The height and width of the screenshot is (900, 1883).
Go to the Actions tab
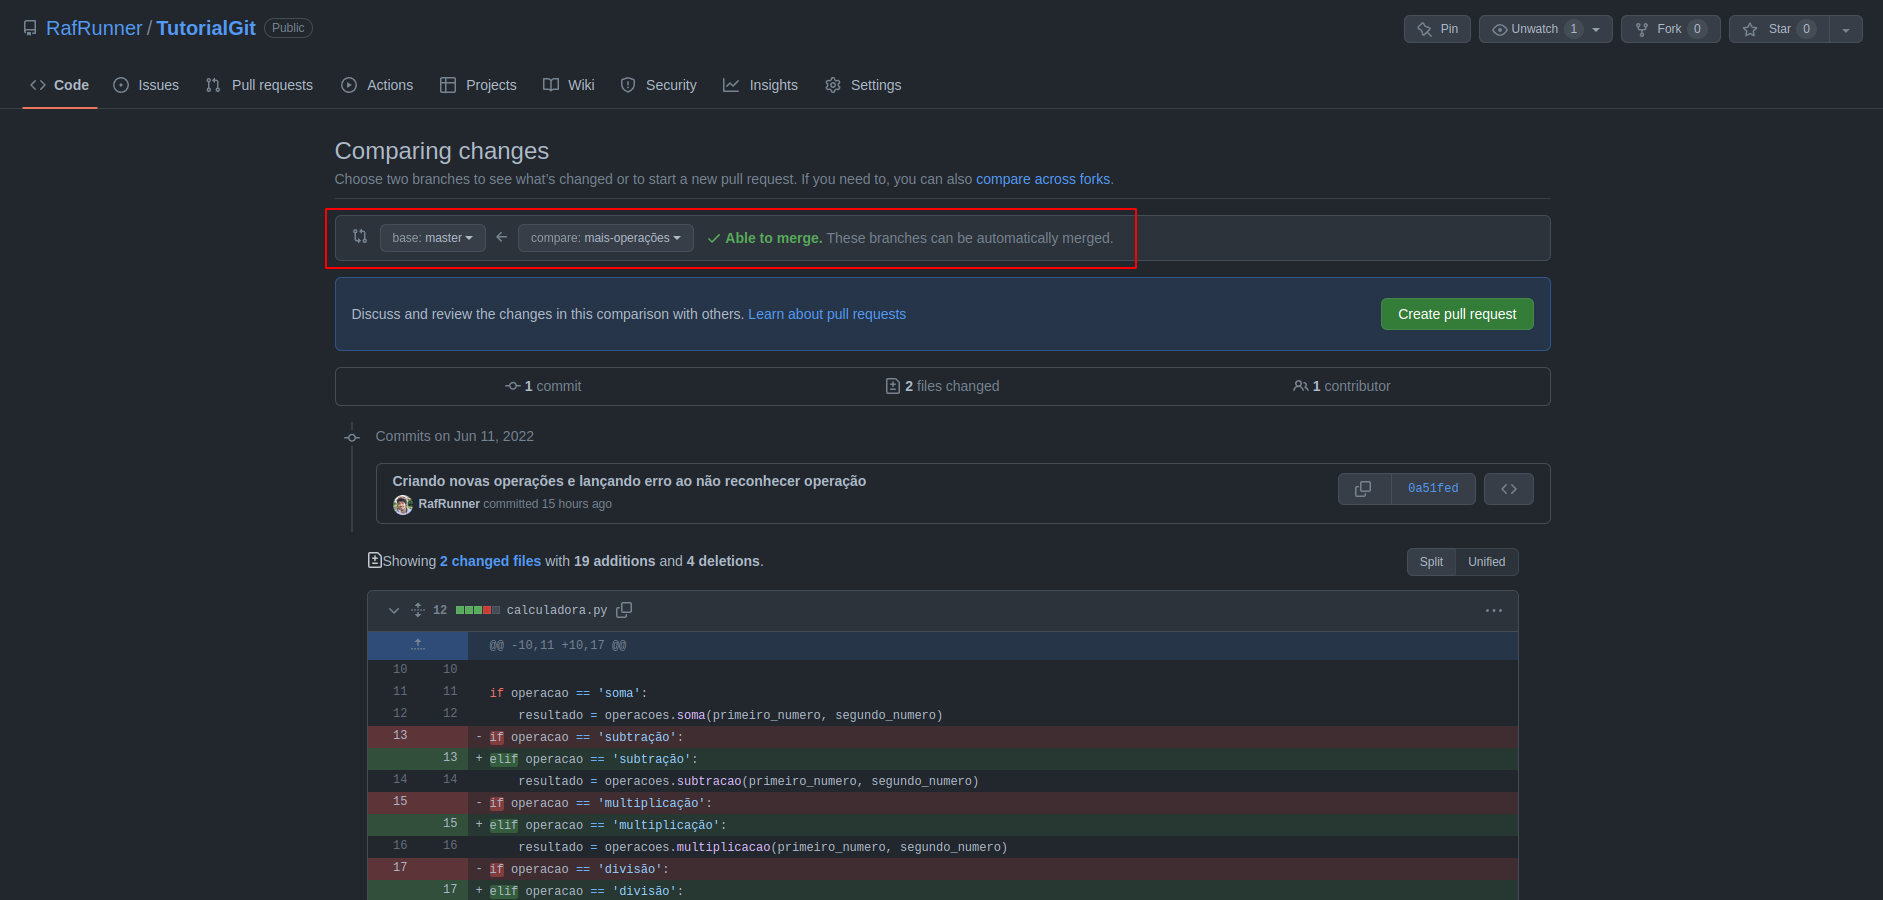coord(377,85)
